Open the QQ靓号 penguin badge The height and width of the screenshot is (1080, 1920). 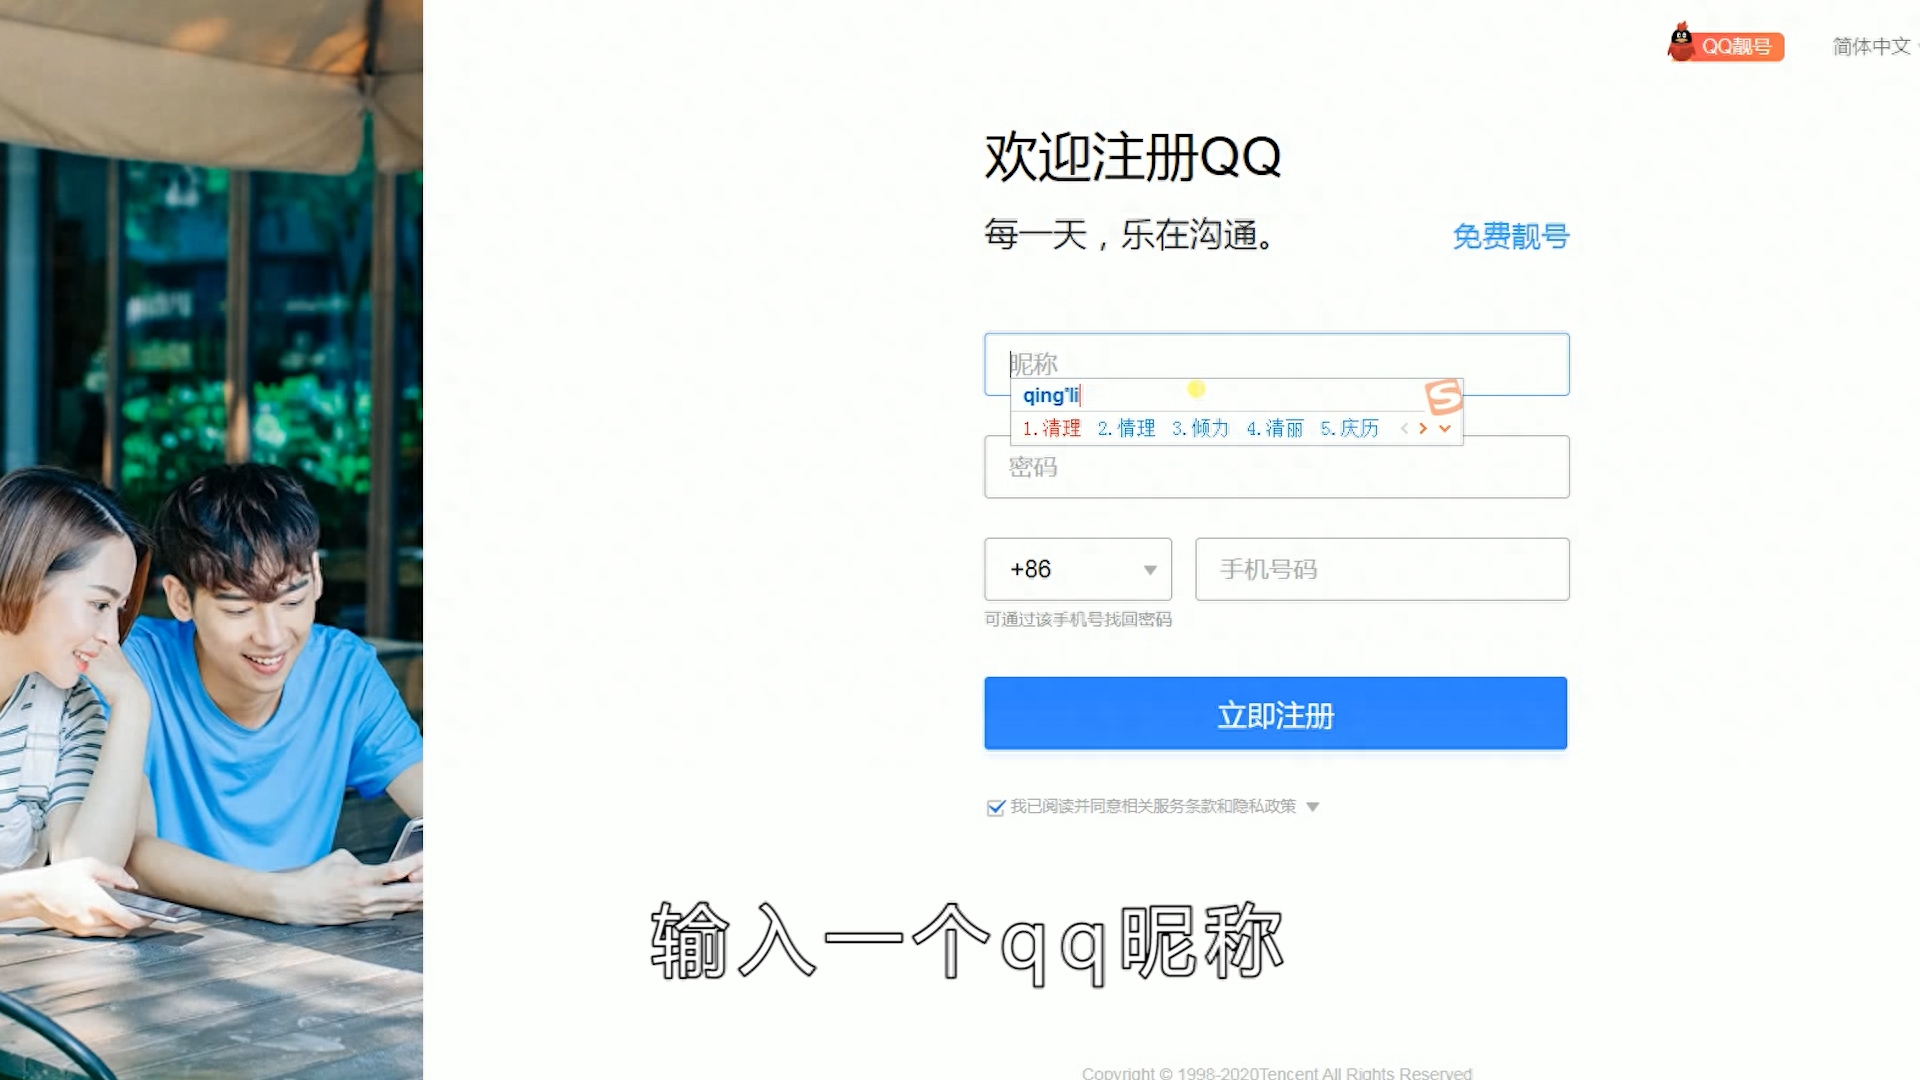point(1725,44)
